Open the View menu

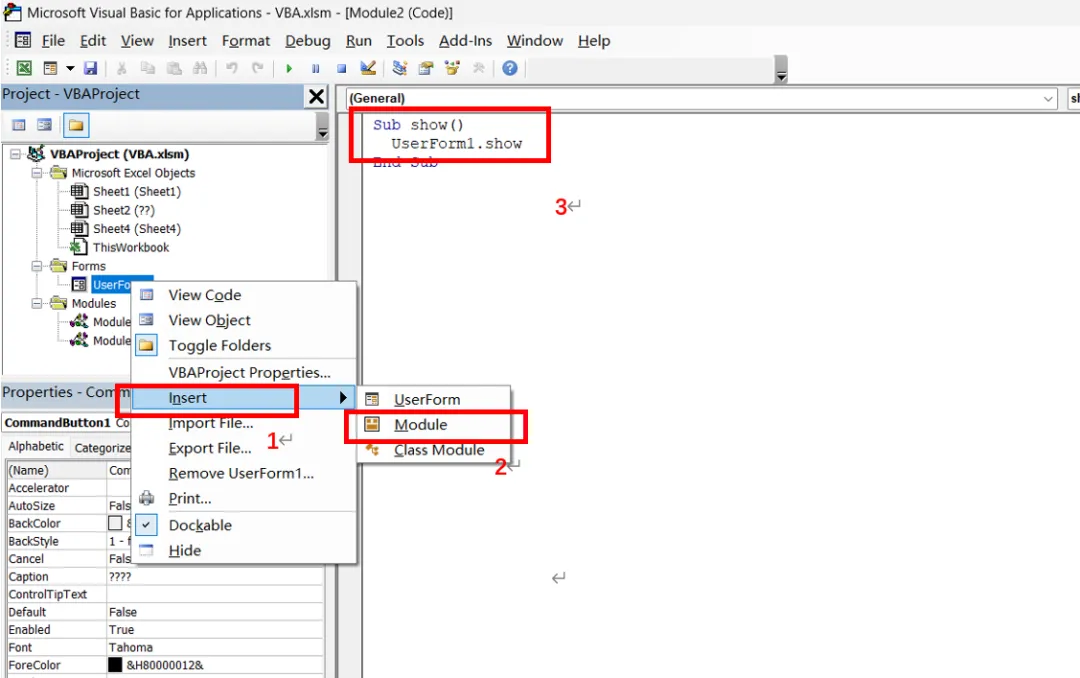coord(137,41)
